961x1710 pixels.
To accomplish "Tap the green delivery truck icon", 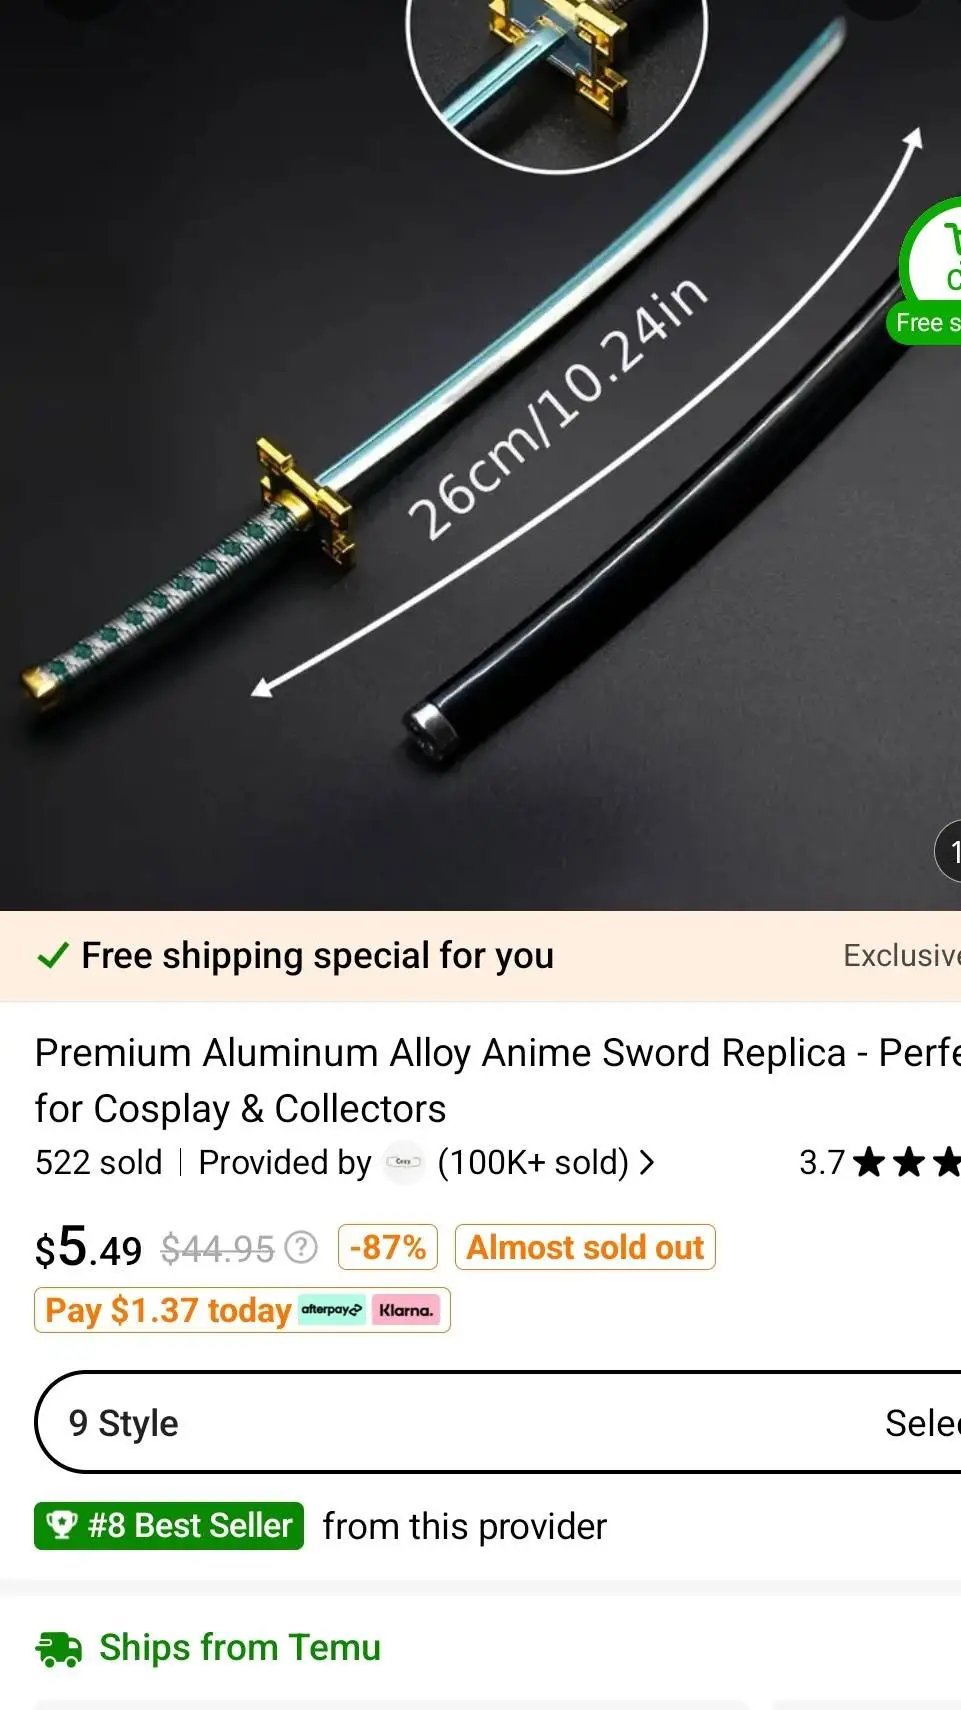I will pos(59,1648).
